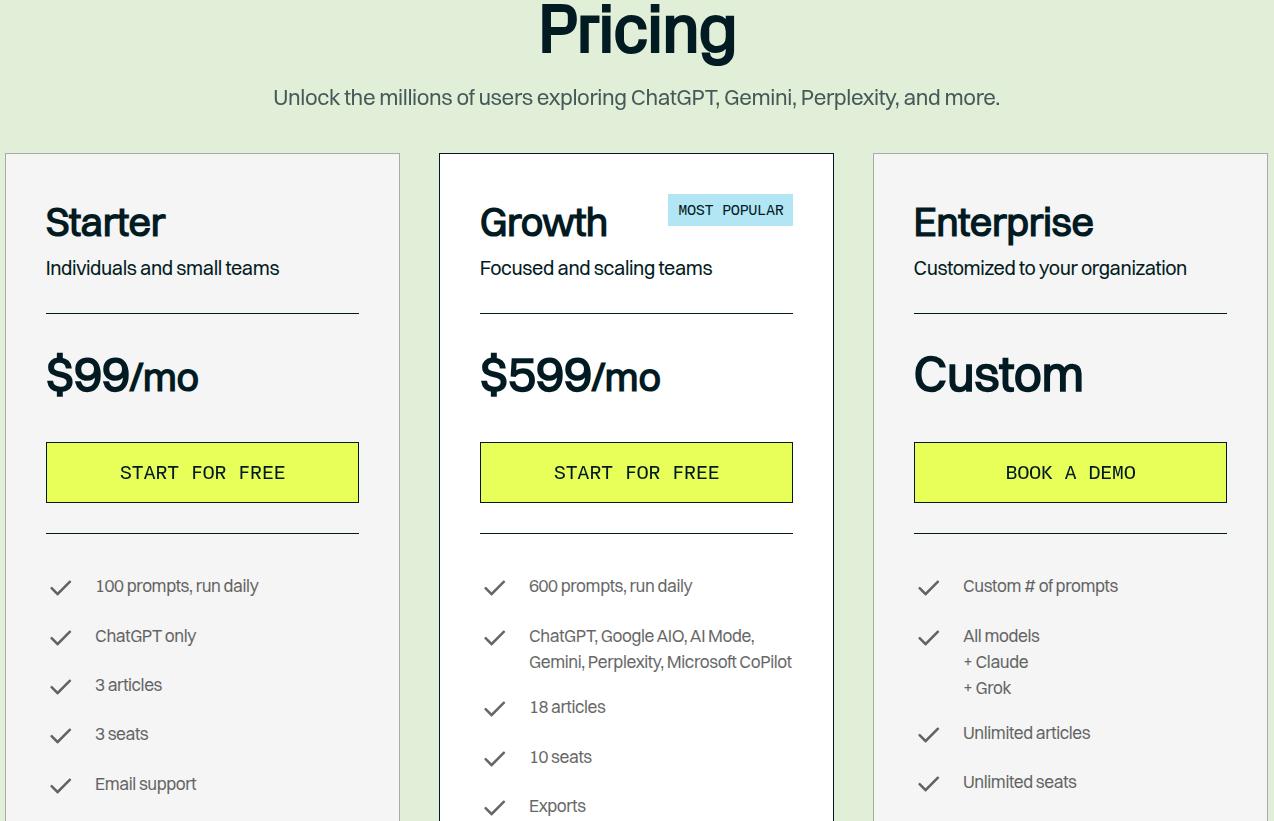The height and width of the screenshot is (821, 1274).
Task: Click the 'Custom' pricing label
Action: 997,376
